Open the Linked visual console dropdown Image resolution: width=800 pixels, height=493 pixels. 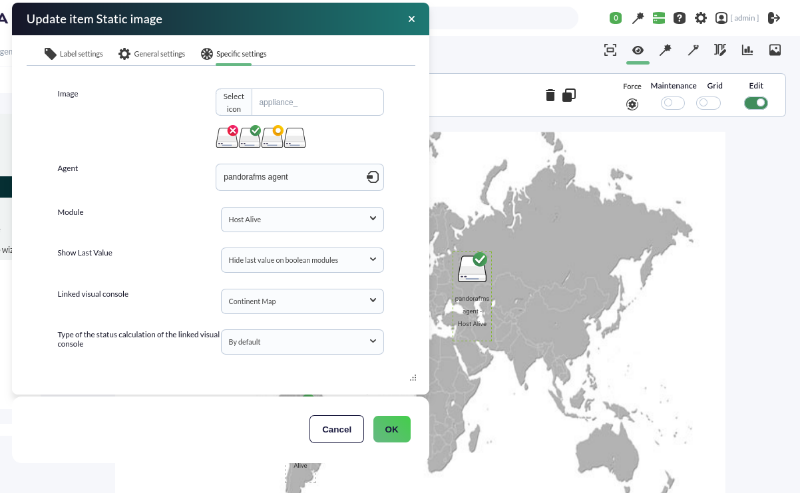click(x=302, y=301)
